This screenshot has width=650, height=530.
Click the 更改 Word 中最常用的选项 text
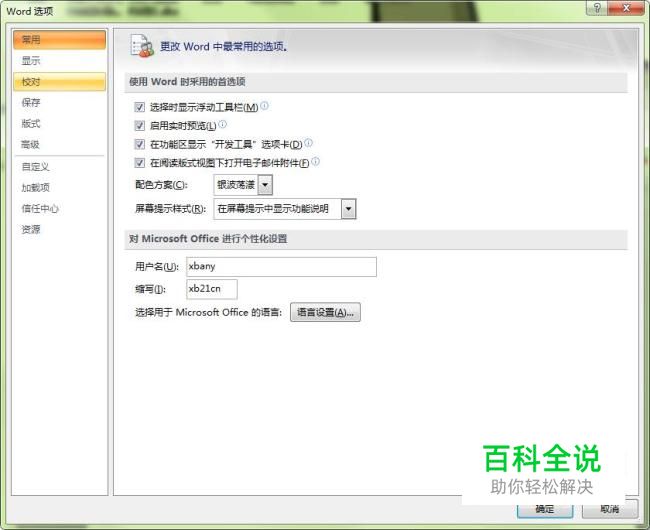point(224,46)
